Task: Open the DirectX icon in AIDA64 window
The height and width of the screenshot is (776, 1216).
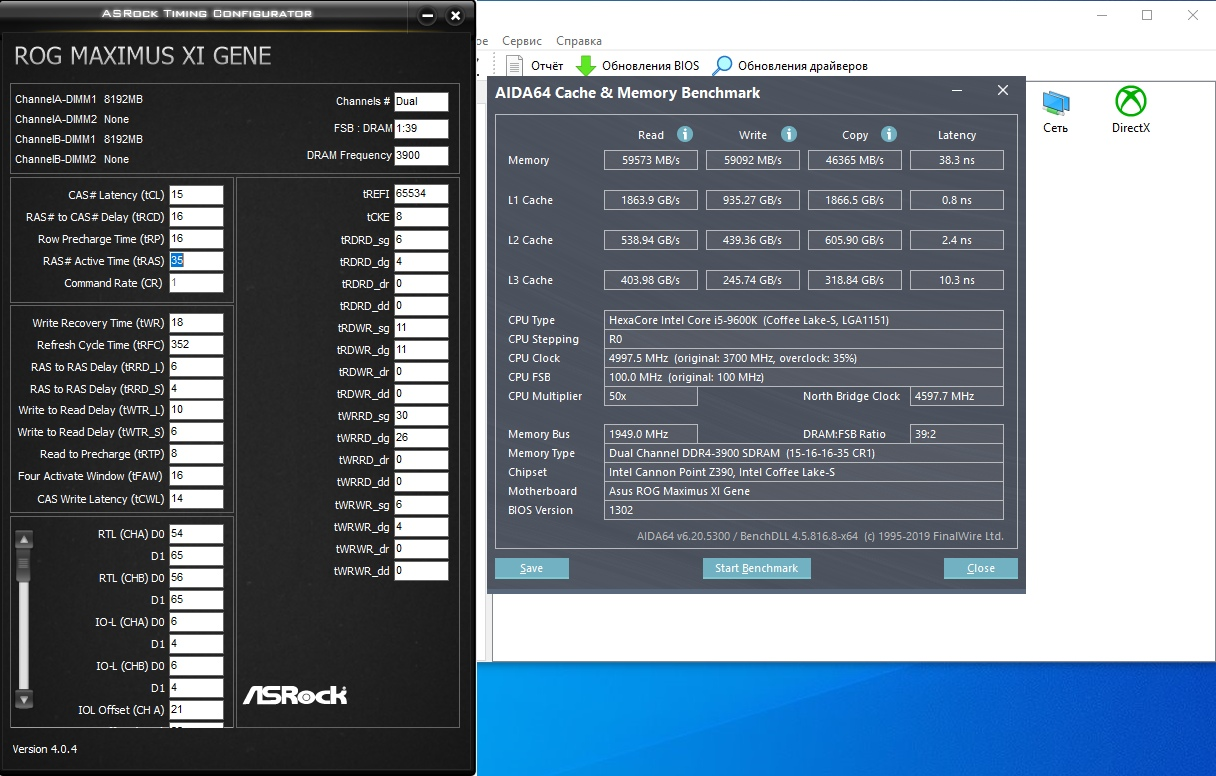Action: (1131, 110)
